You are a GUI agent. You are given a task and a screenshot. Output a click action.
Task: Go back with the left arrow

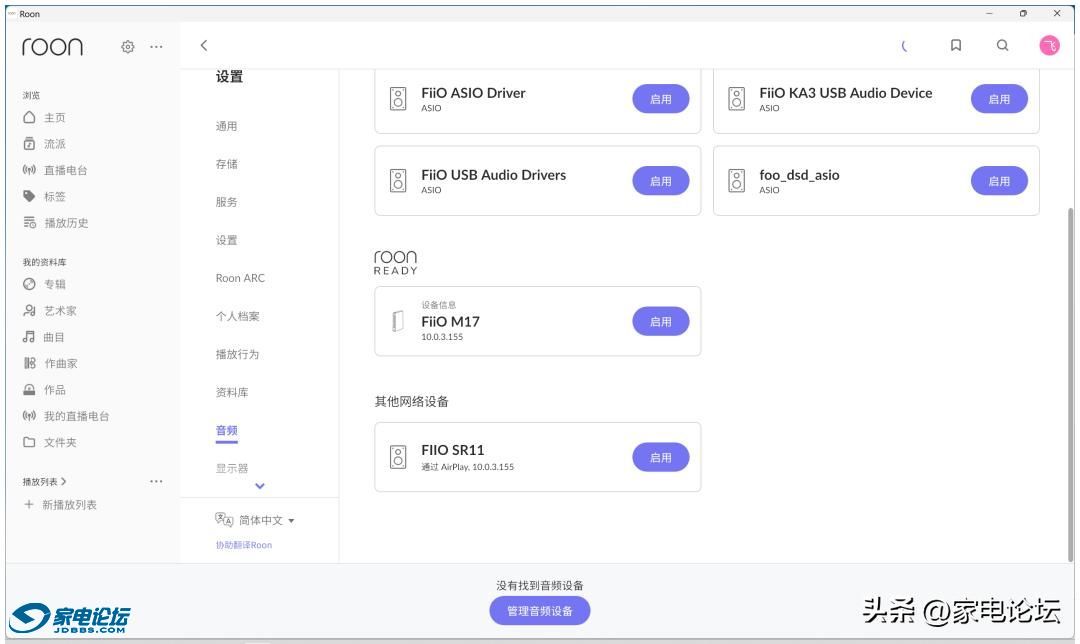pyautogui.click(x=204, y=45)
